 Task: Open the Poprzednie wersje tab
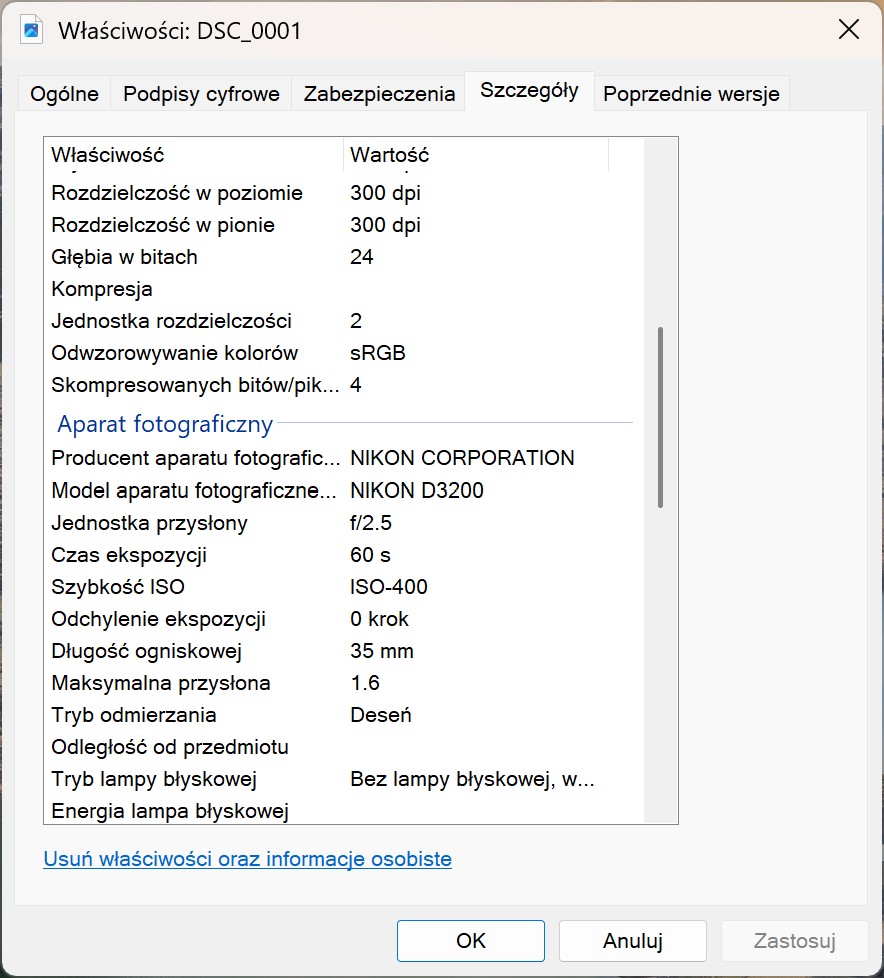point(691,94)
